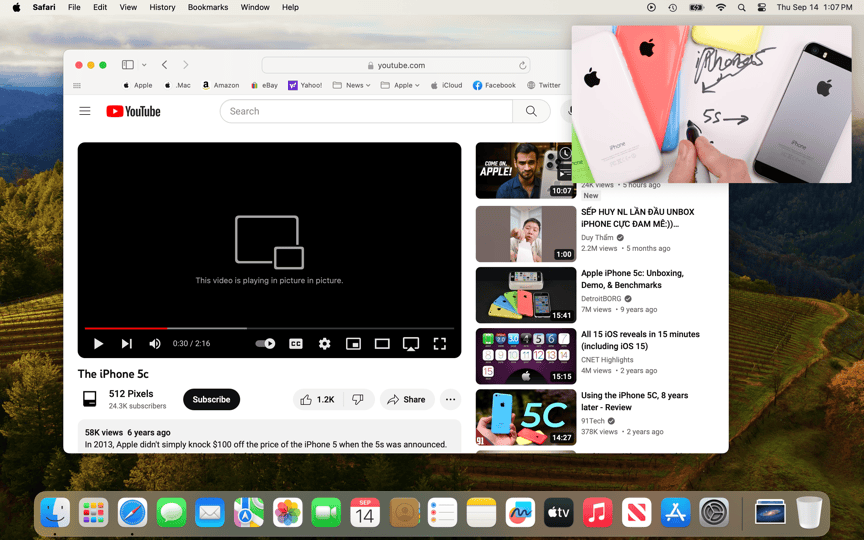This screenshot has width=864, height=540.
Task: Go back in Safari
Action: coord(164,65)
